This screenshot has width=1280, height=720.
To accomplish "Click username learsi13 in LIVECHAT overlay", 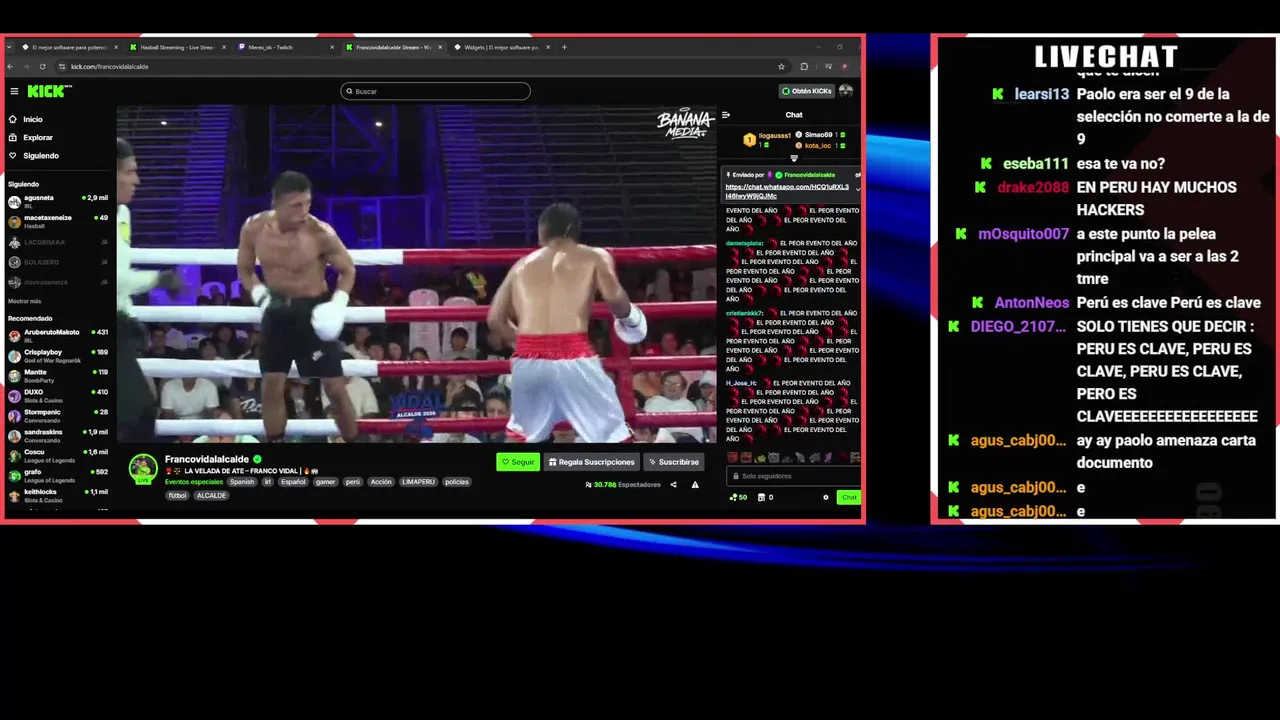I will coord(1042,94).
